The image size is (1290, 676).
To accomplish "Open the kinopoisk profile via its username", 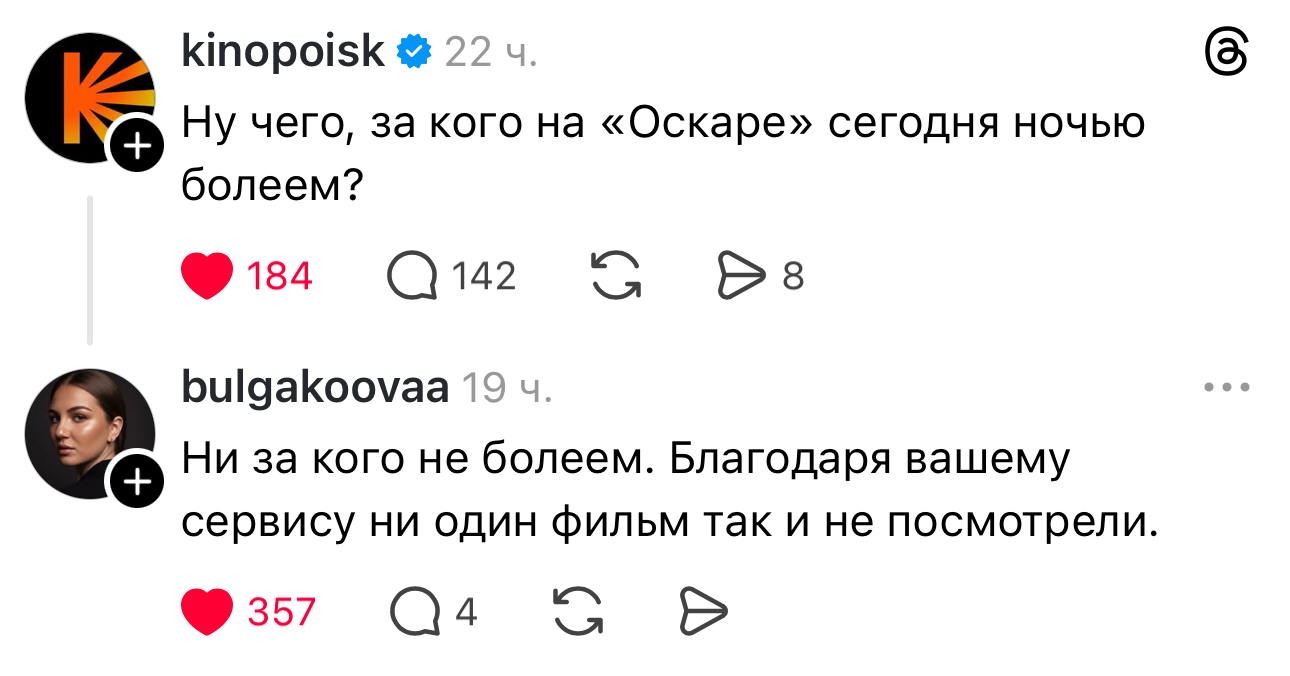I will coord(282,50).
